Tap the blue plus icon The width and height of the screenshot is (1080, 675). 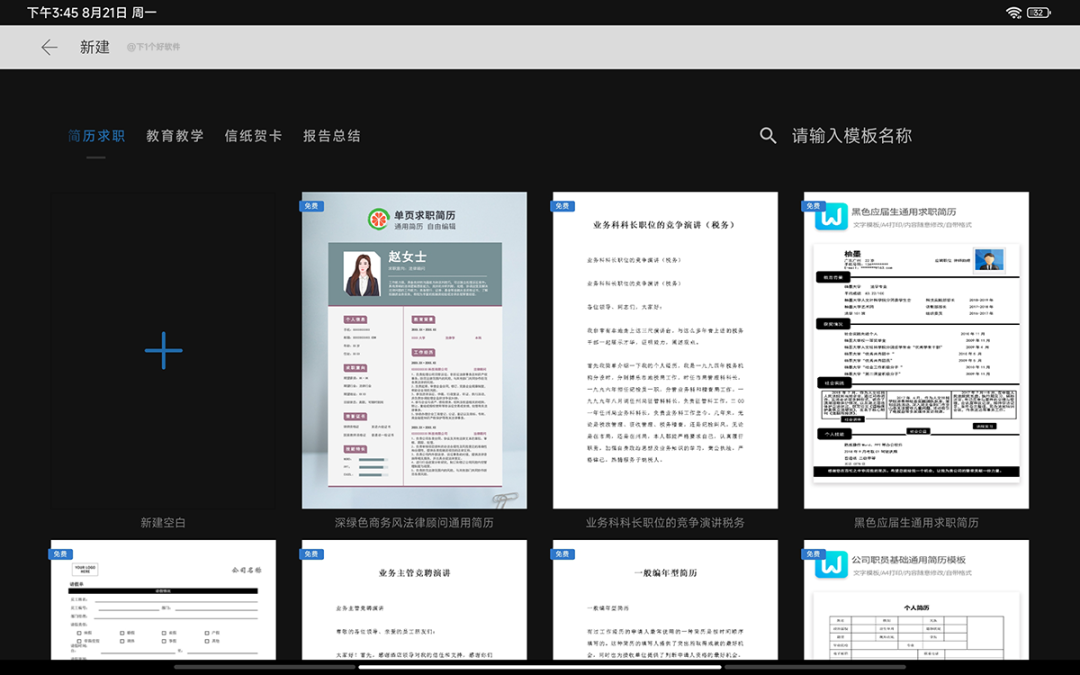163,351
